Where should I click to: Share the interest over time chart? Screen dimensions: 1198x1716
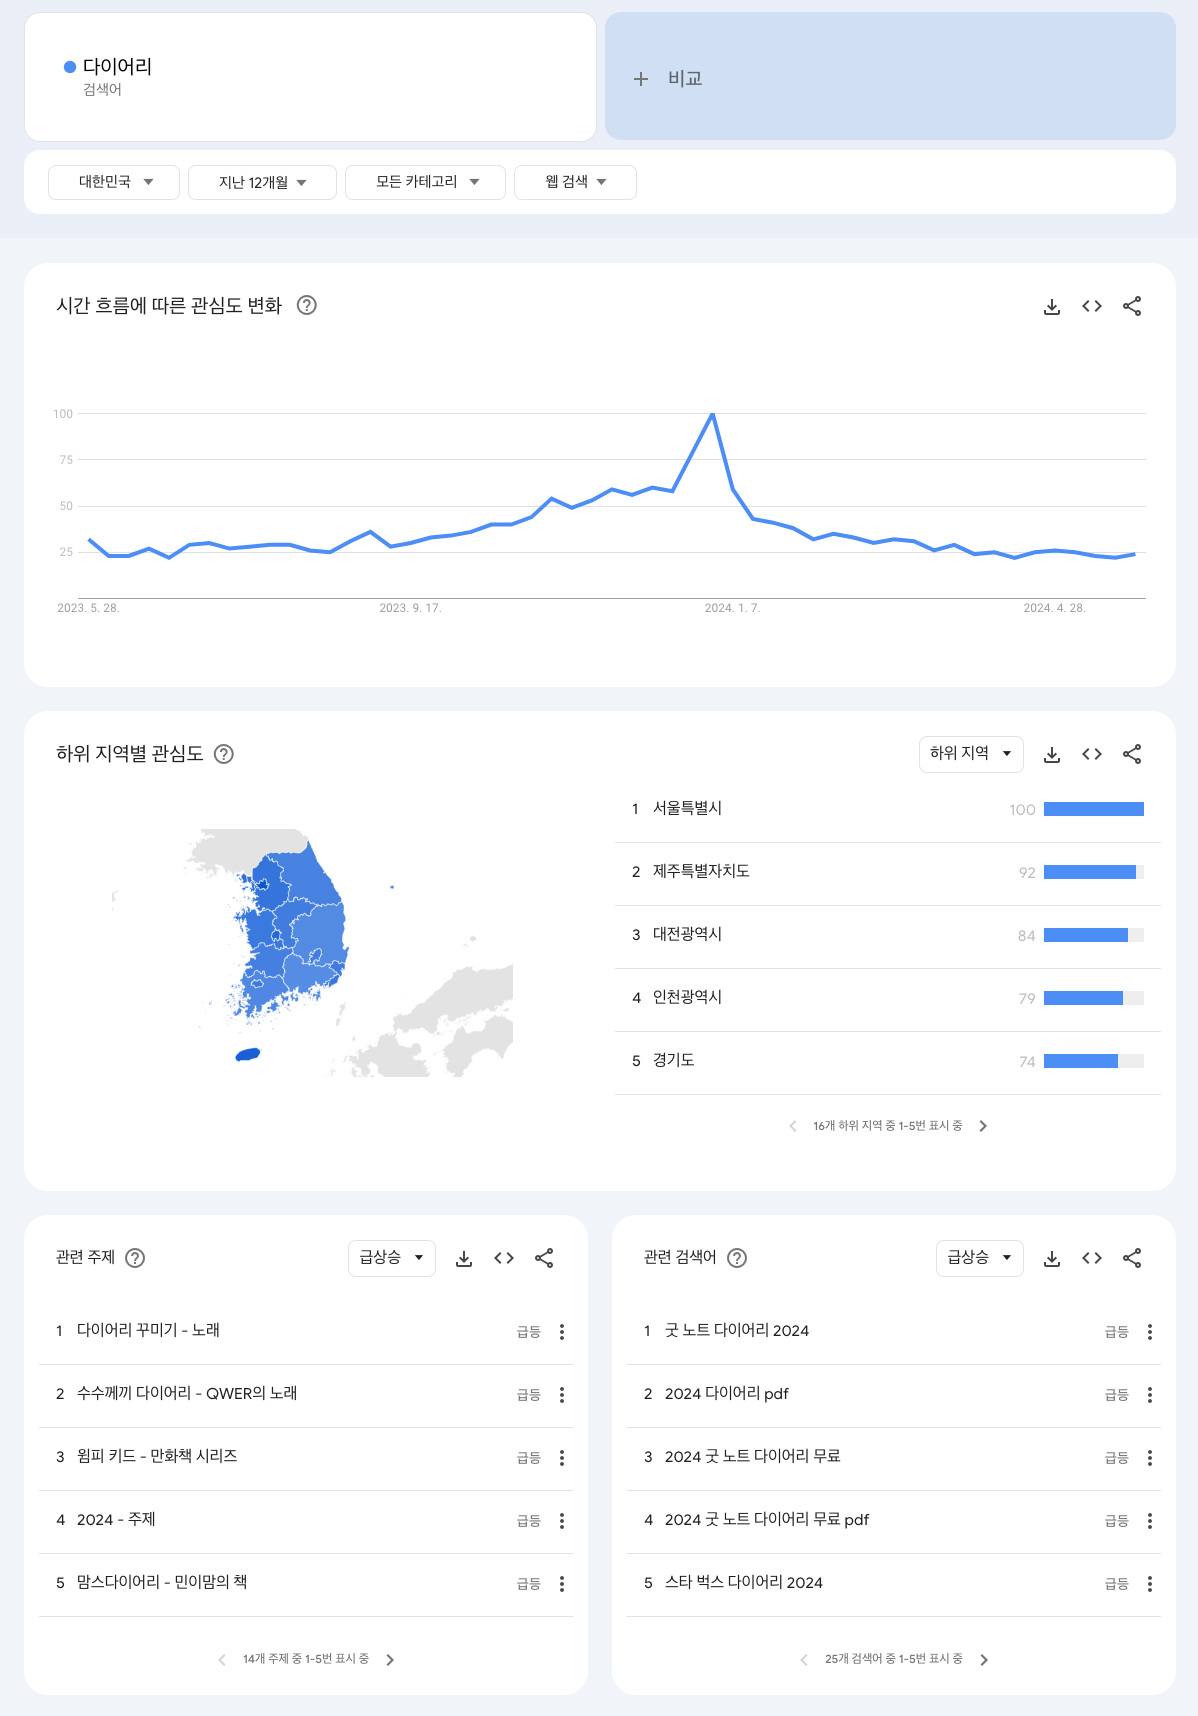coord(1132,306)
